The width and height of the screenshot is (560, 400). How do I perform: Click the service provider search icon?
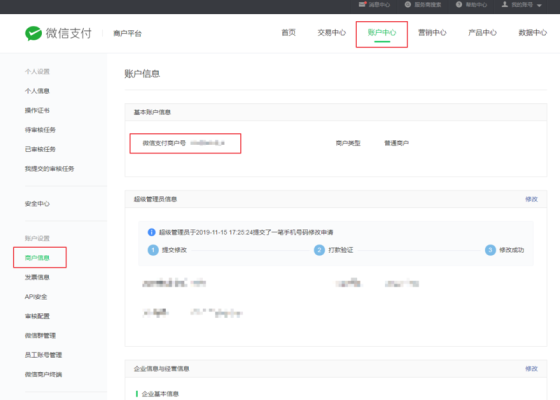pos(408,5)
